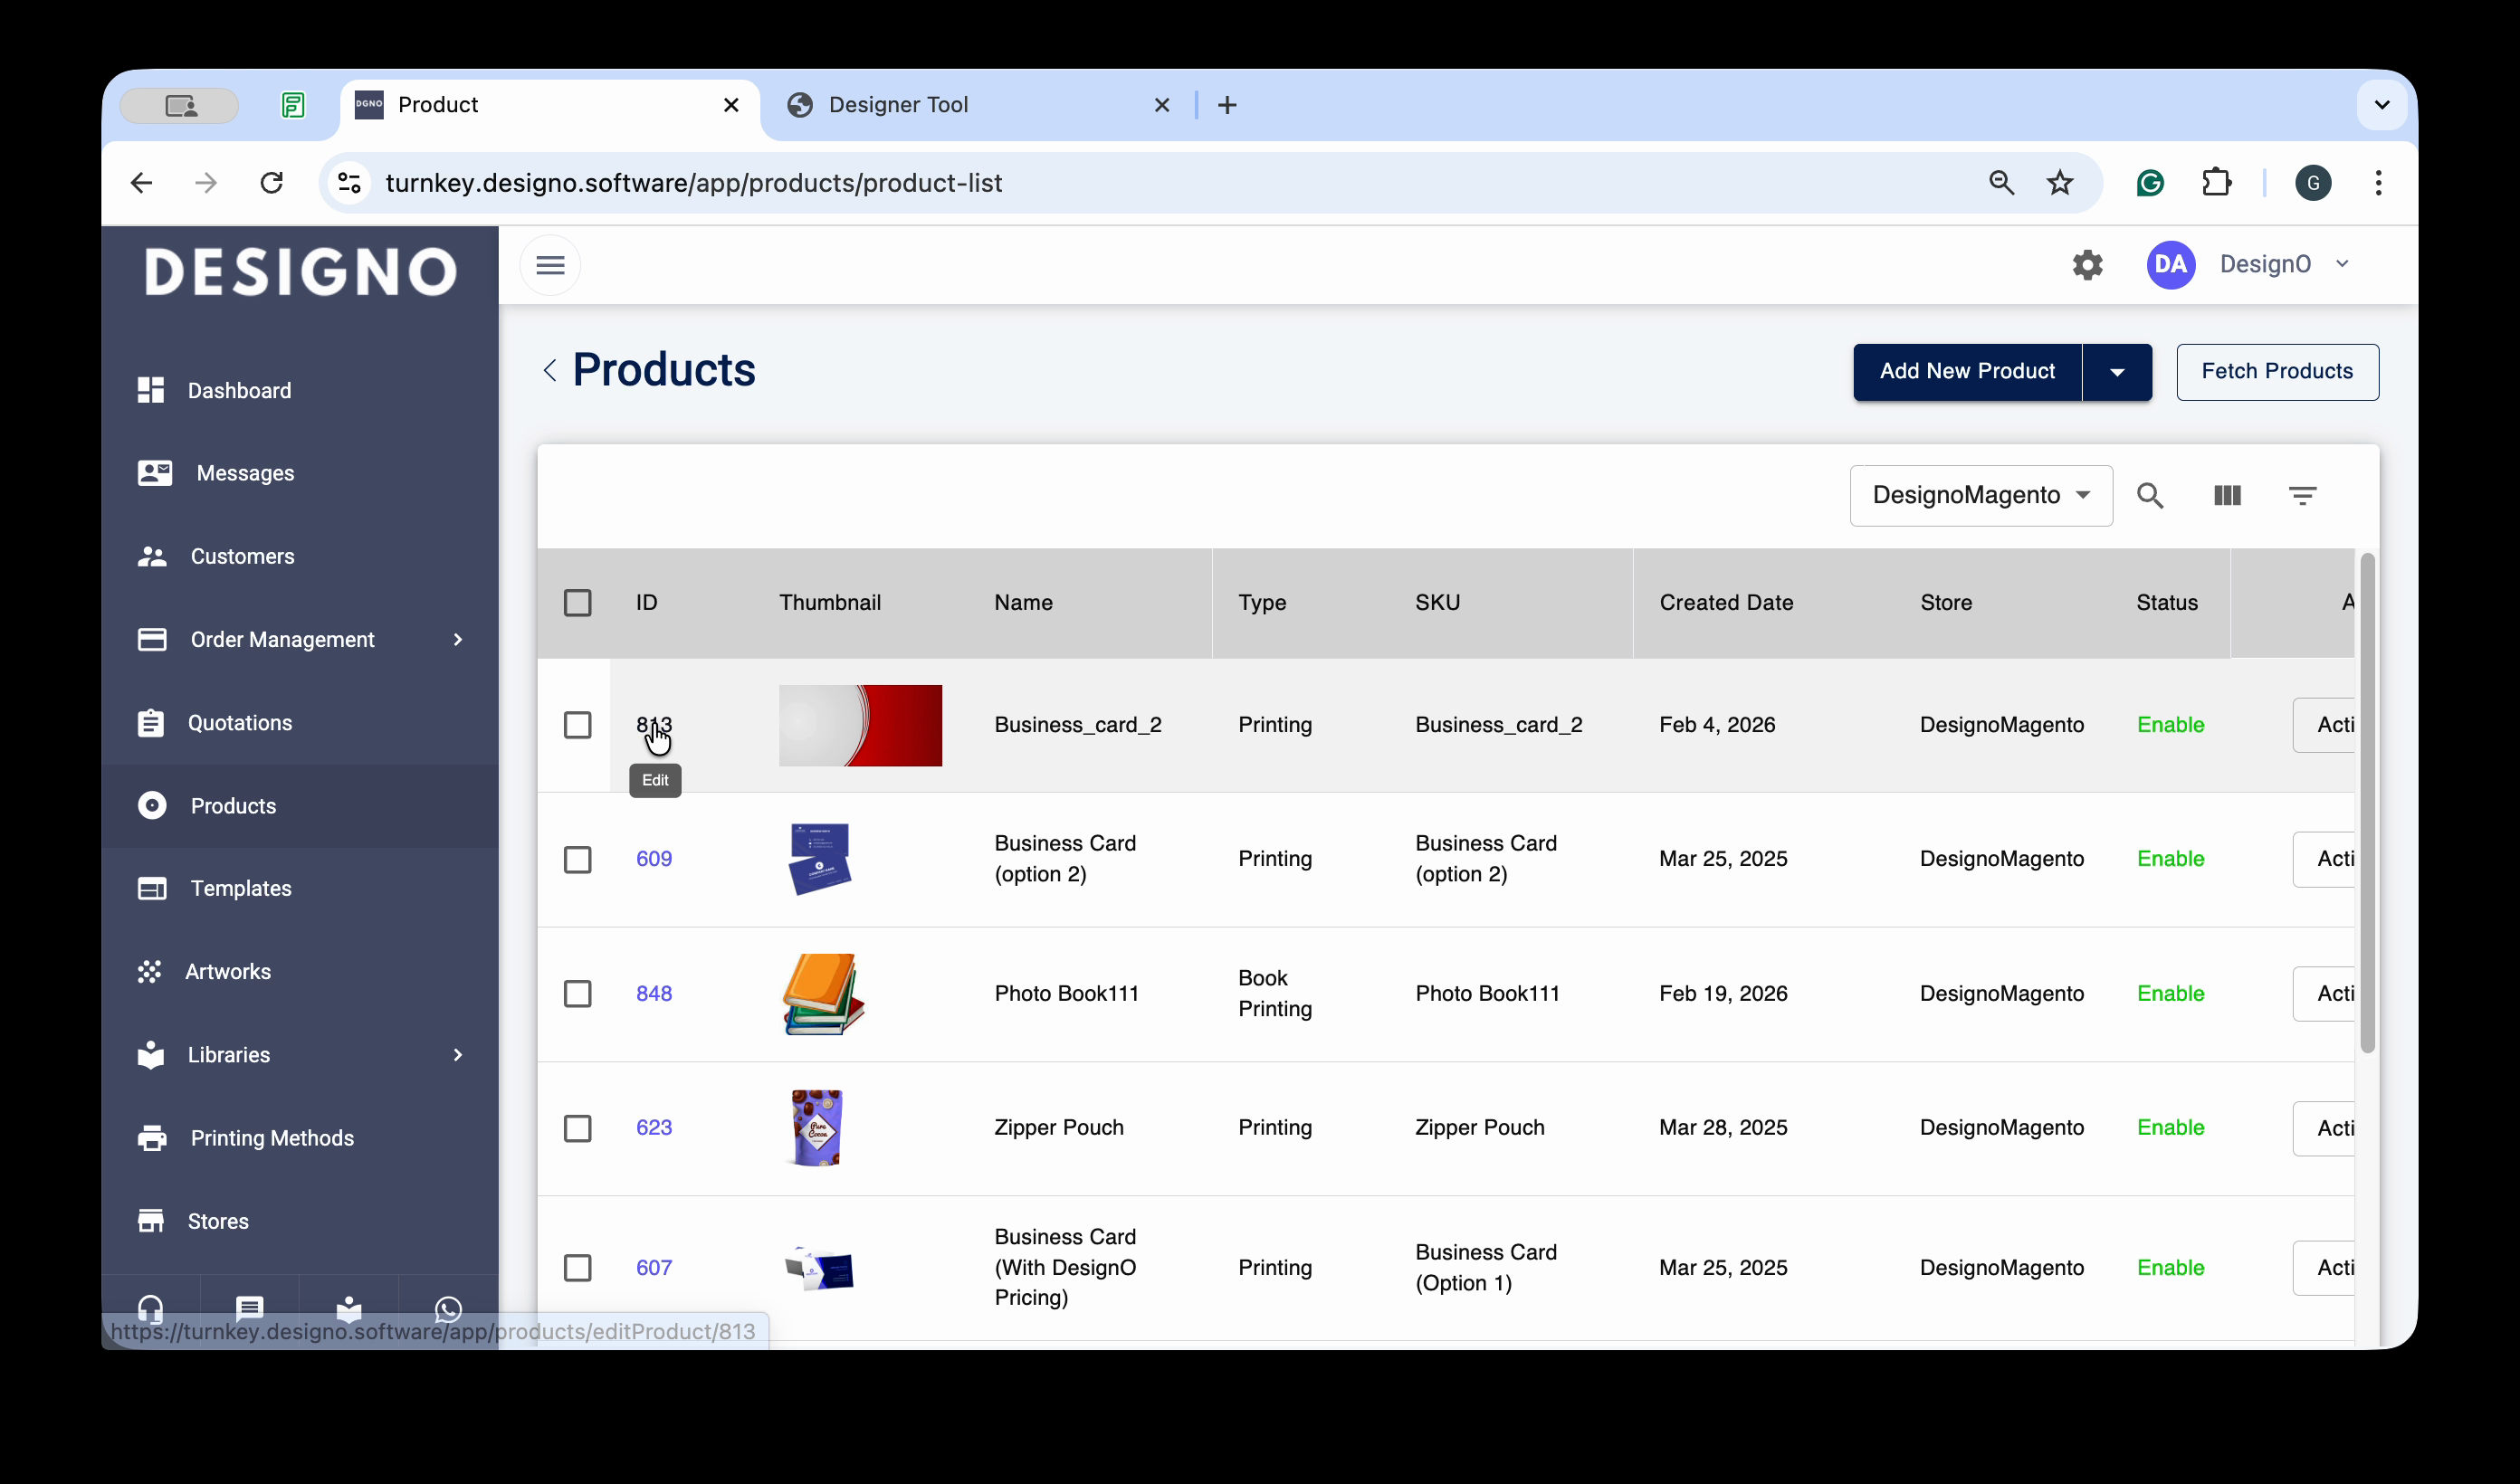
Task: Open product ID 848 link
Action: click(x=654, y=994)
